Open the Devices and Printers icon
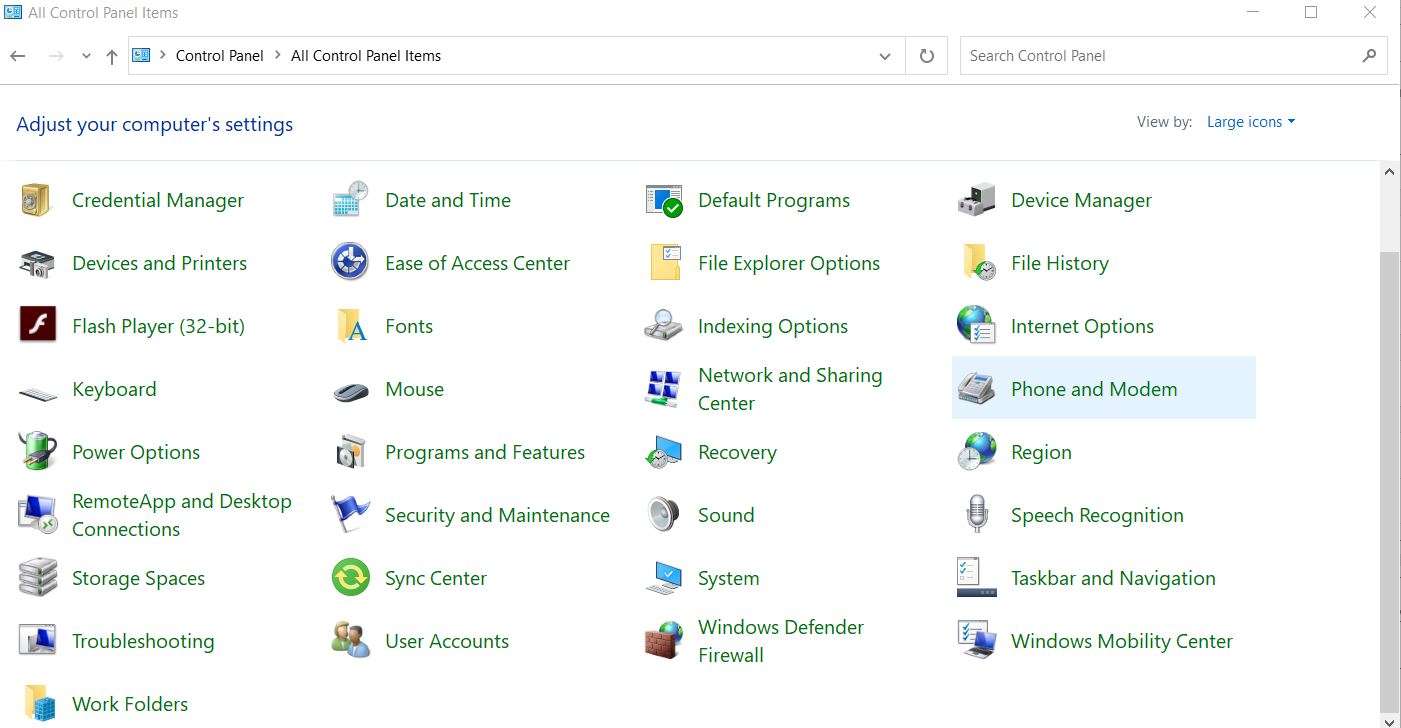Viewport: 1401px width, 728px height. click(37, 263)
